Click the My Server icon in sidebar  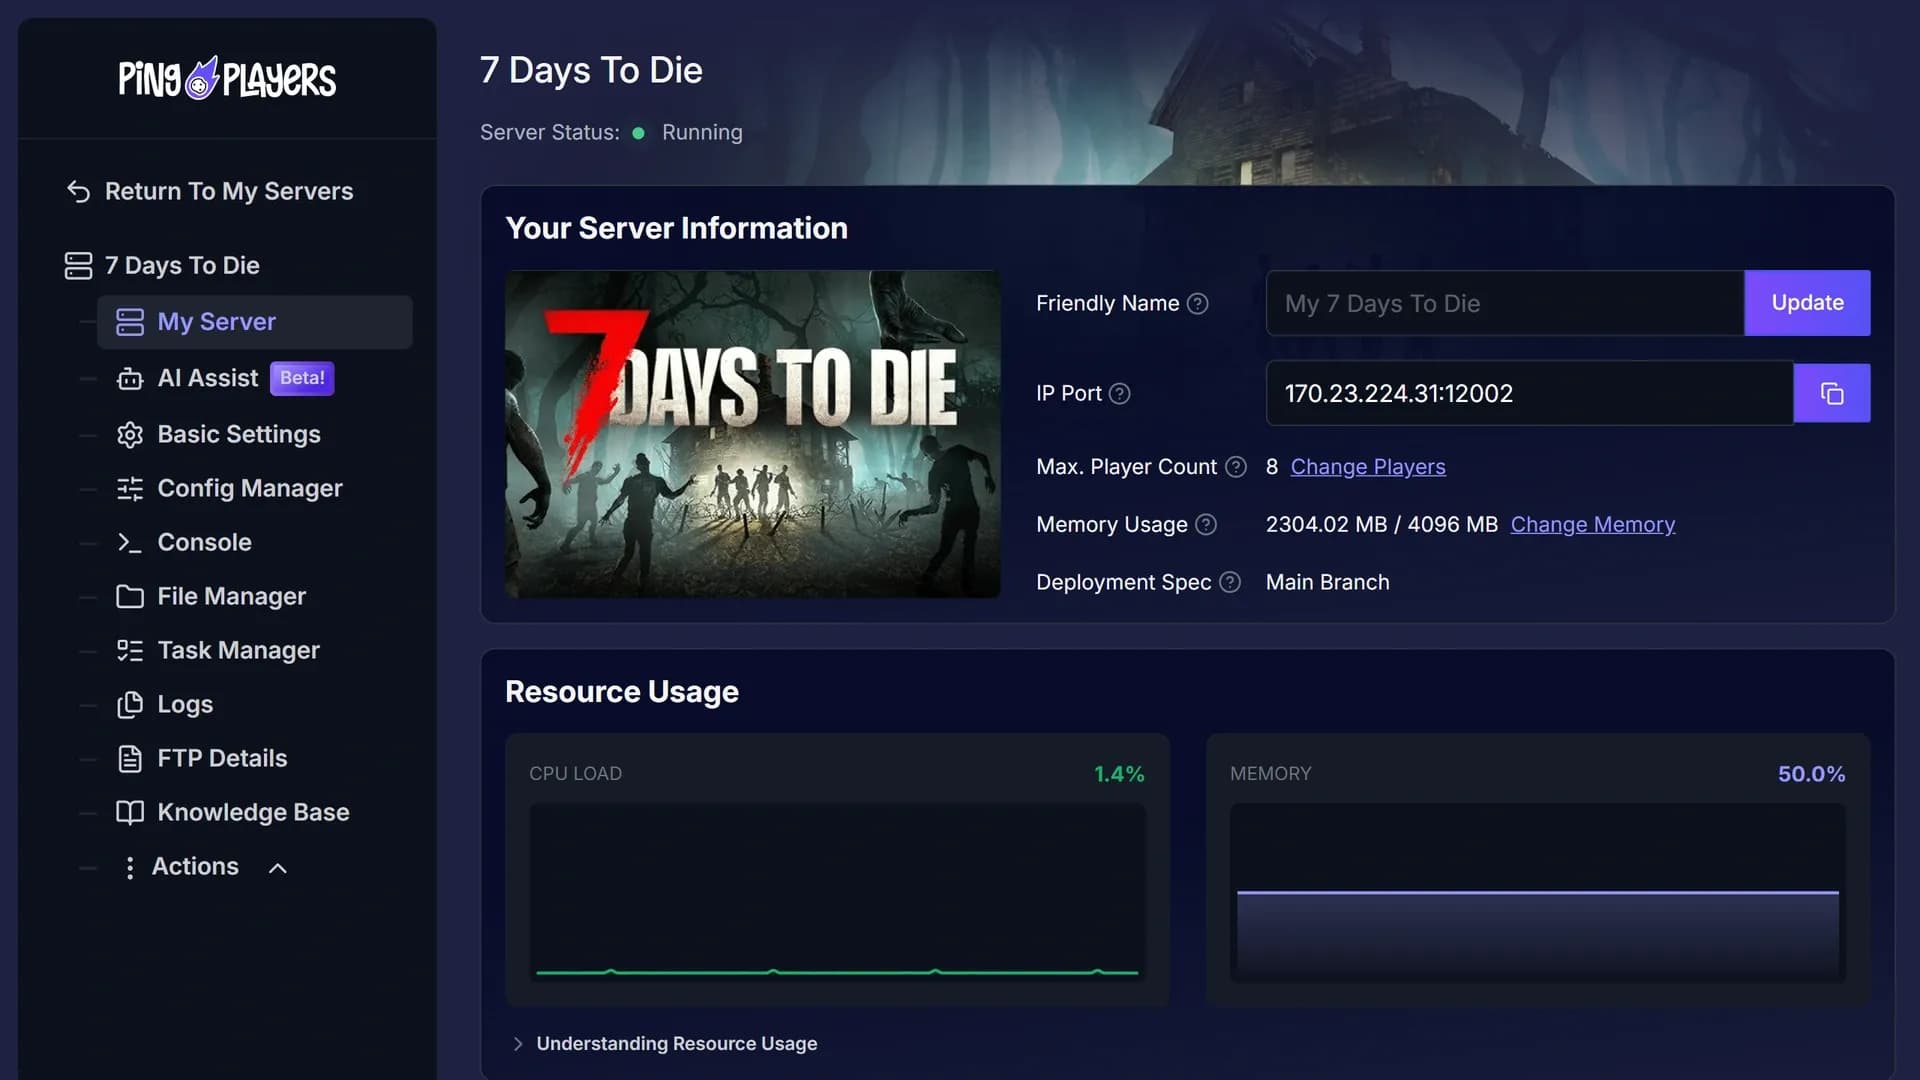pyautogui.click(x=130, y=322)
